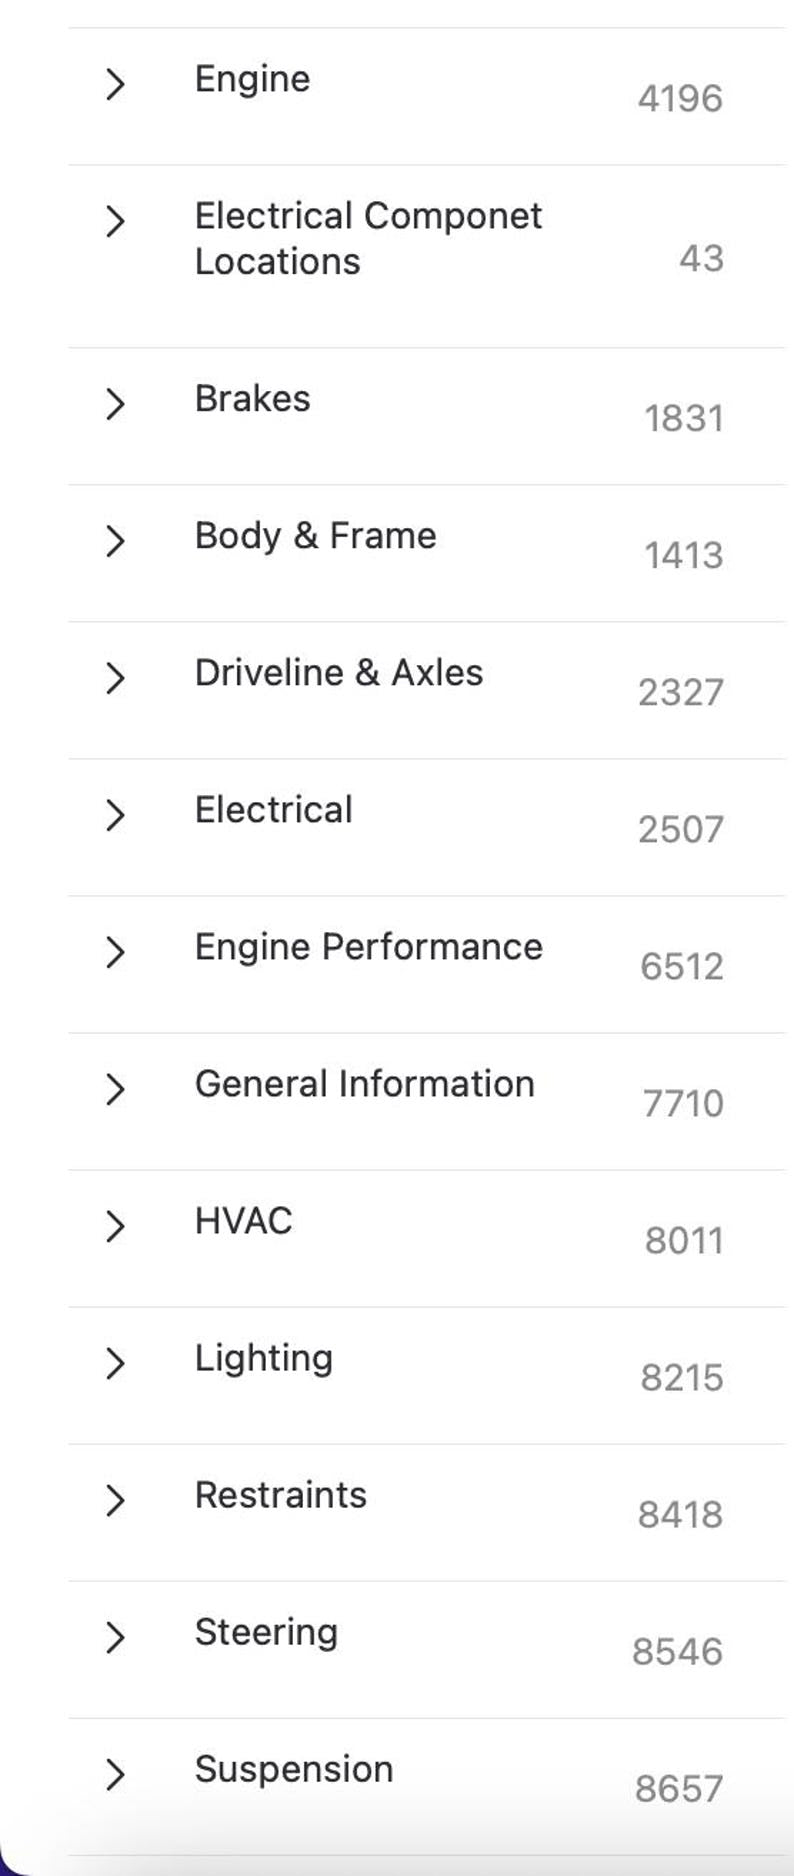The height and width of the screenshot is (1876, 794).
Task: Open the Restraints category
Action: coord(280,1495)
